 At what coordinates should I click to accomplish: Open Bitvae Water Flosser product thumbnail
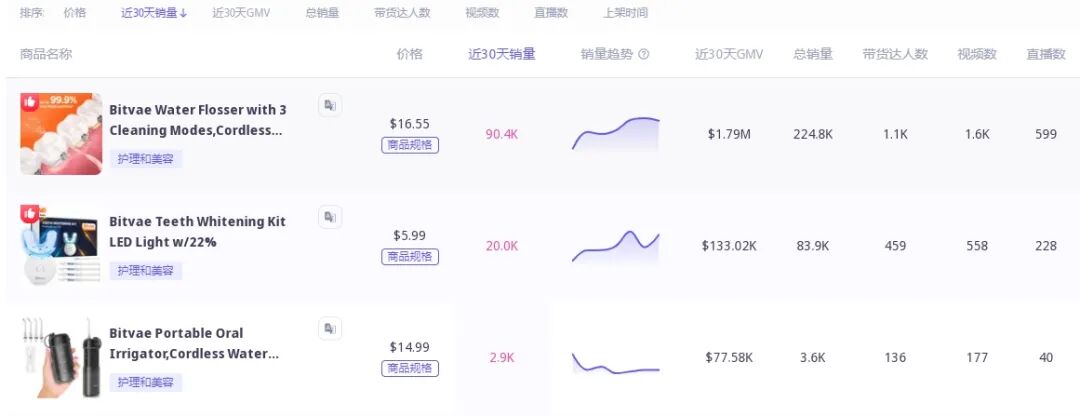61,134
